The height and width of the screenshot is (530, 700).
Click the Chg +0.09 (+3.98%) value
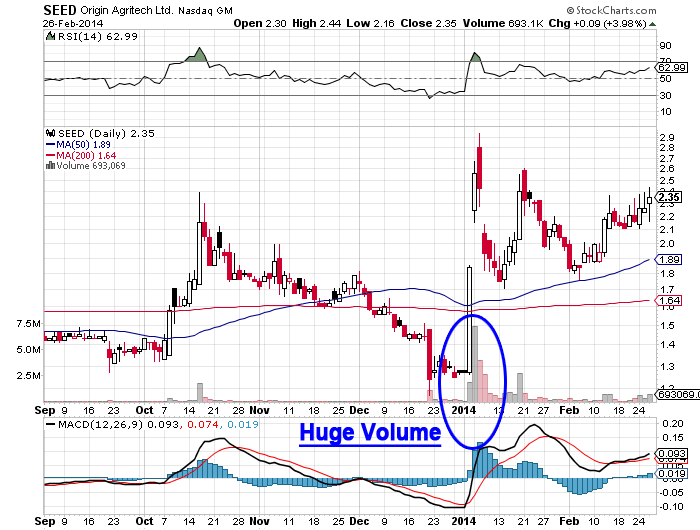click(x=597, y=24)
